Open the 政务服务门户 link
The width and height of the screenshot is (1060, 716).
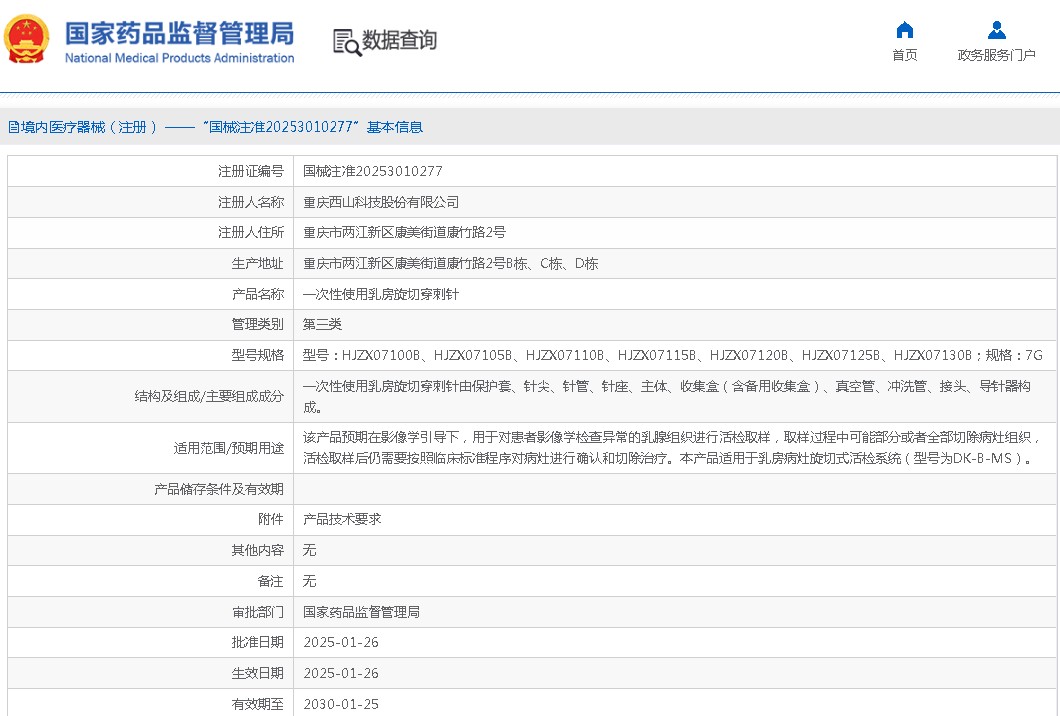click(996, 55)
